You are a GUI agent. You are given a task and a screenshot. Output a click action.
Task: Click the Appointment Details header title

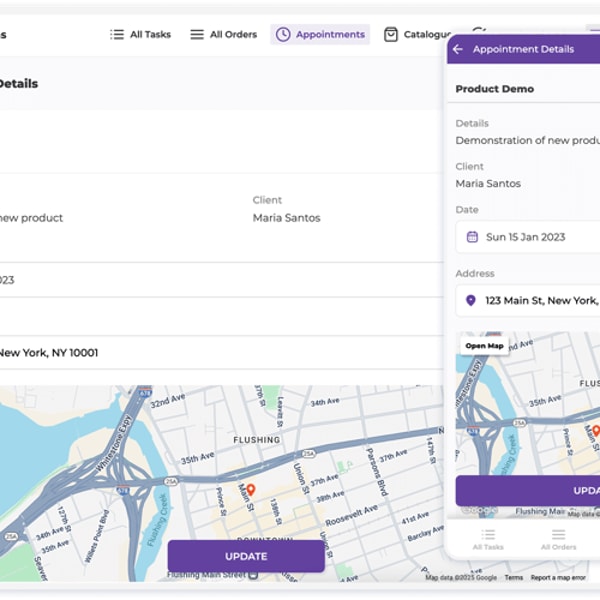coord(523,49)
